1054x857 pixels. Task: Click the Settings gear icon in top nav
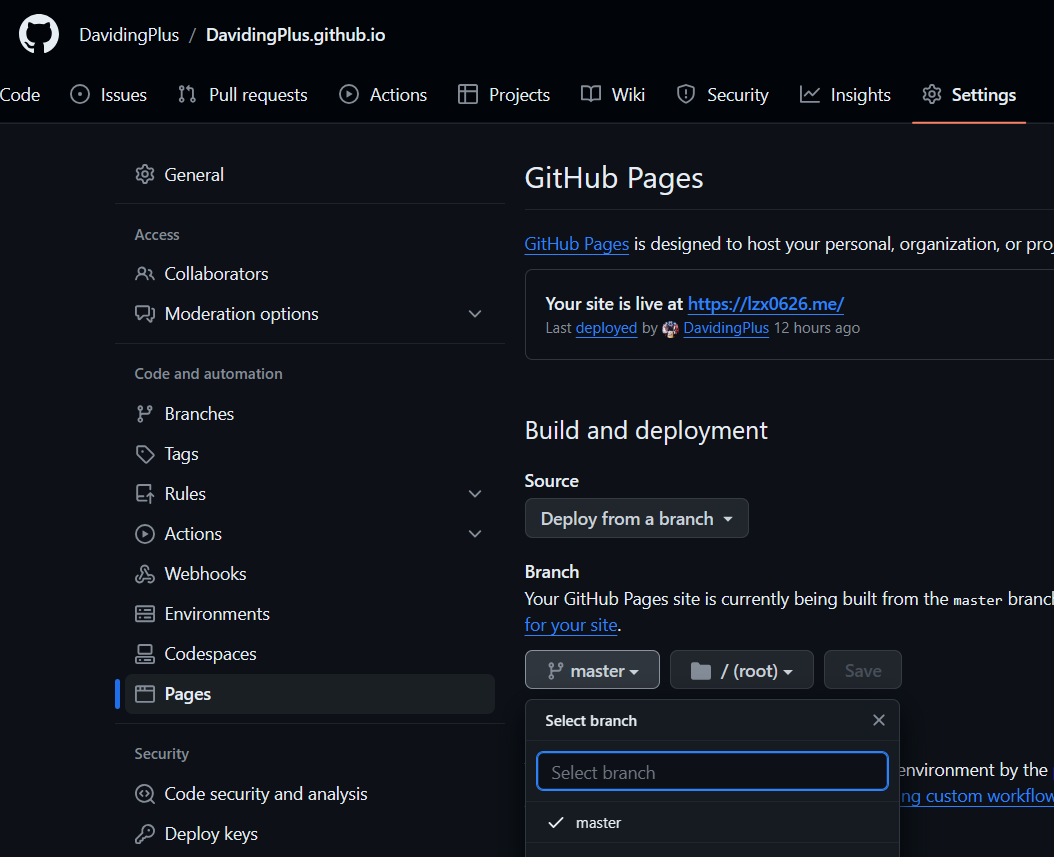coord(932,95)
